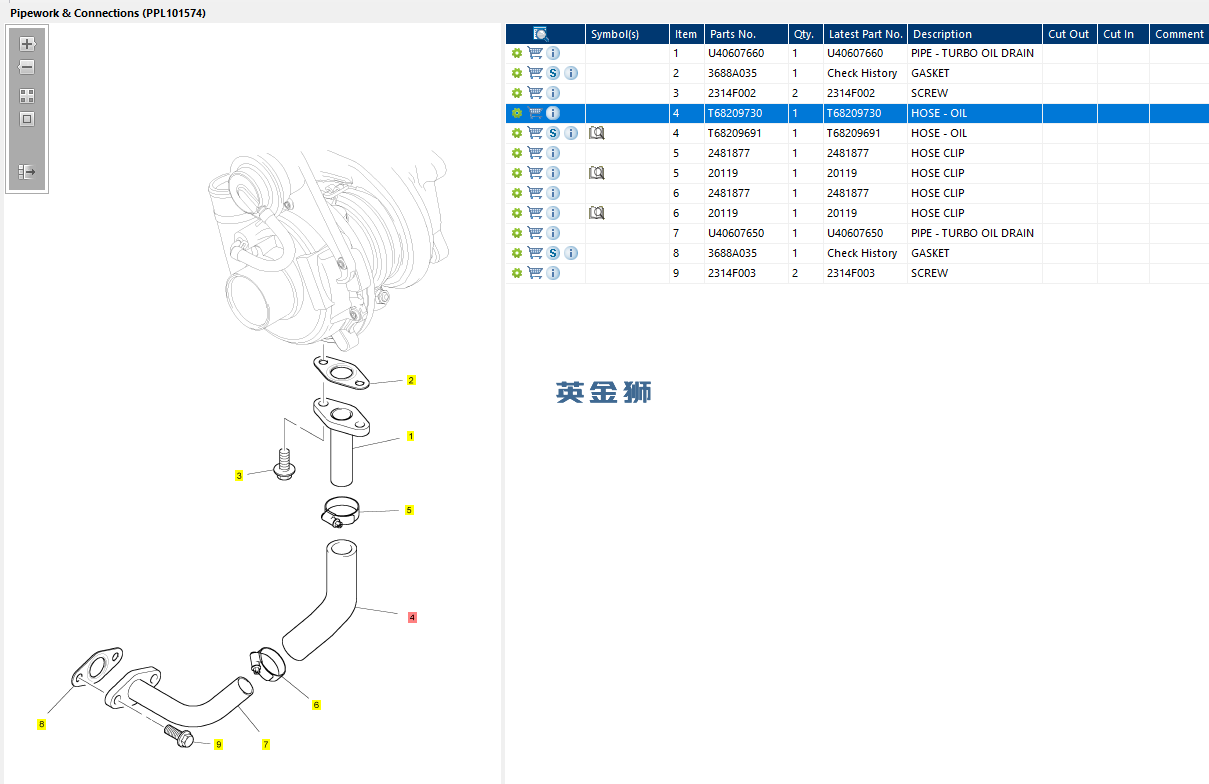Image resolution: width=1209 pixels, height=784 pixels.
Task: Add screw 2314F003 to cart
Action: pos(535,273)
